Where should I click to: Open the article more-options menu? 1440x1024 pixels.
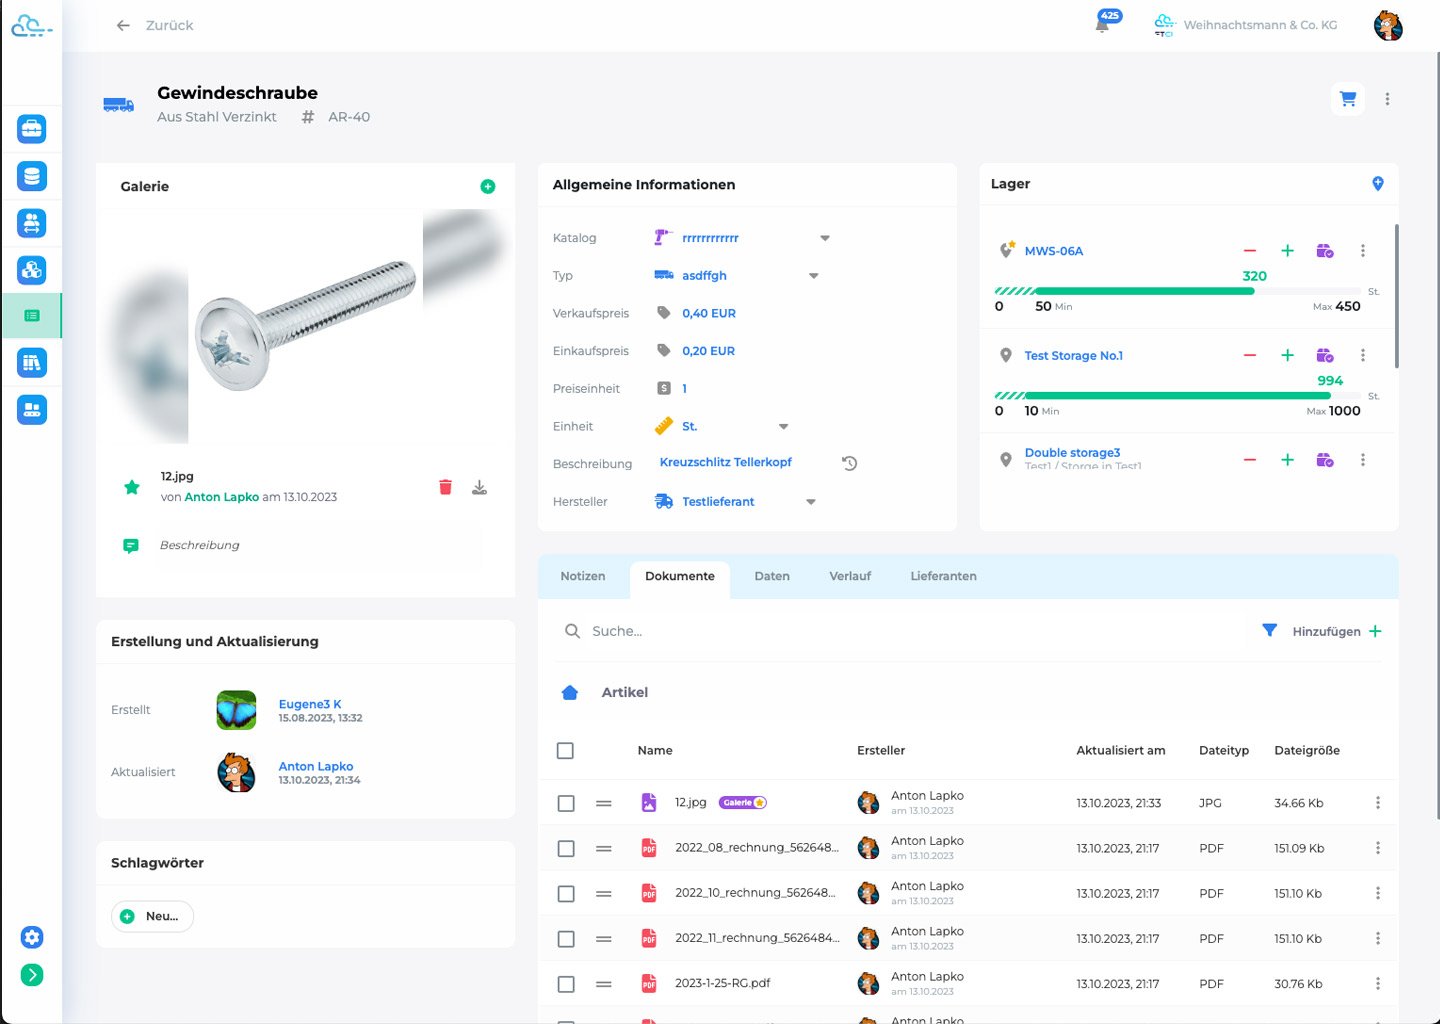click(1387, 99)
